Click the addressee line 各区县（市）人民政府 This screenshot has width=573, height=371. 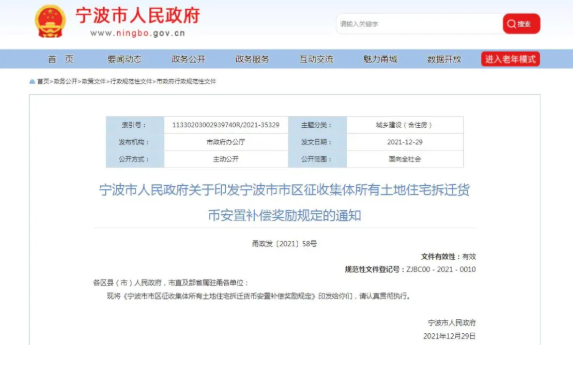point(171,283)
